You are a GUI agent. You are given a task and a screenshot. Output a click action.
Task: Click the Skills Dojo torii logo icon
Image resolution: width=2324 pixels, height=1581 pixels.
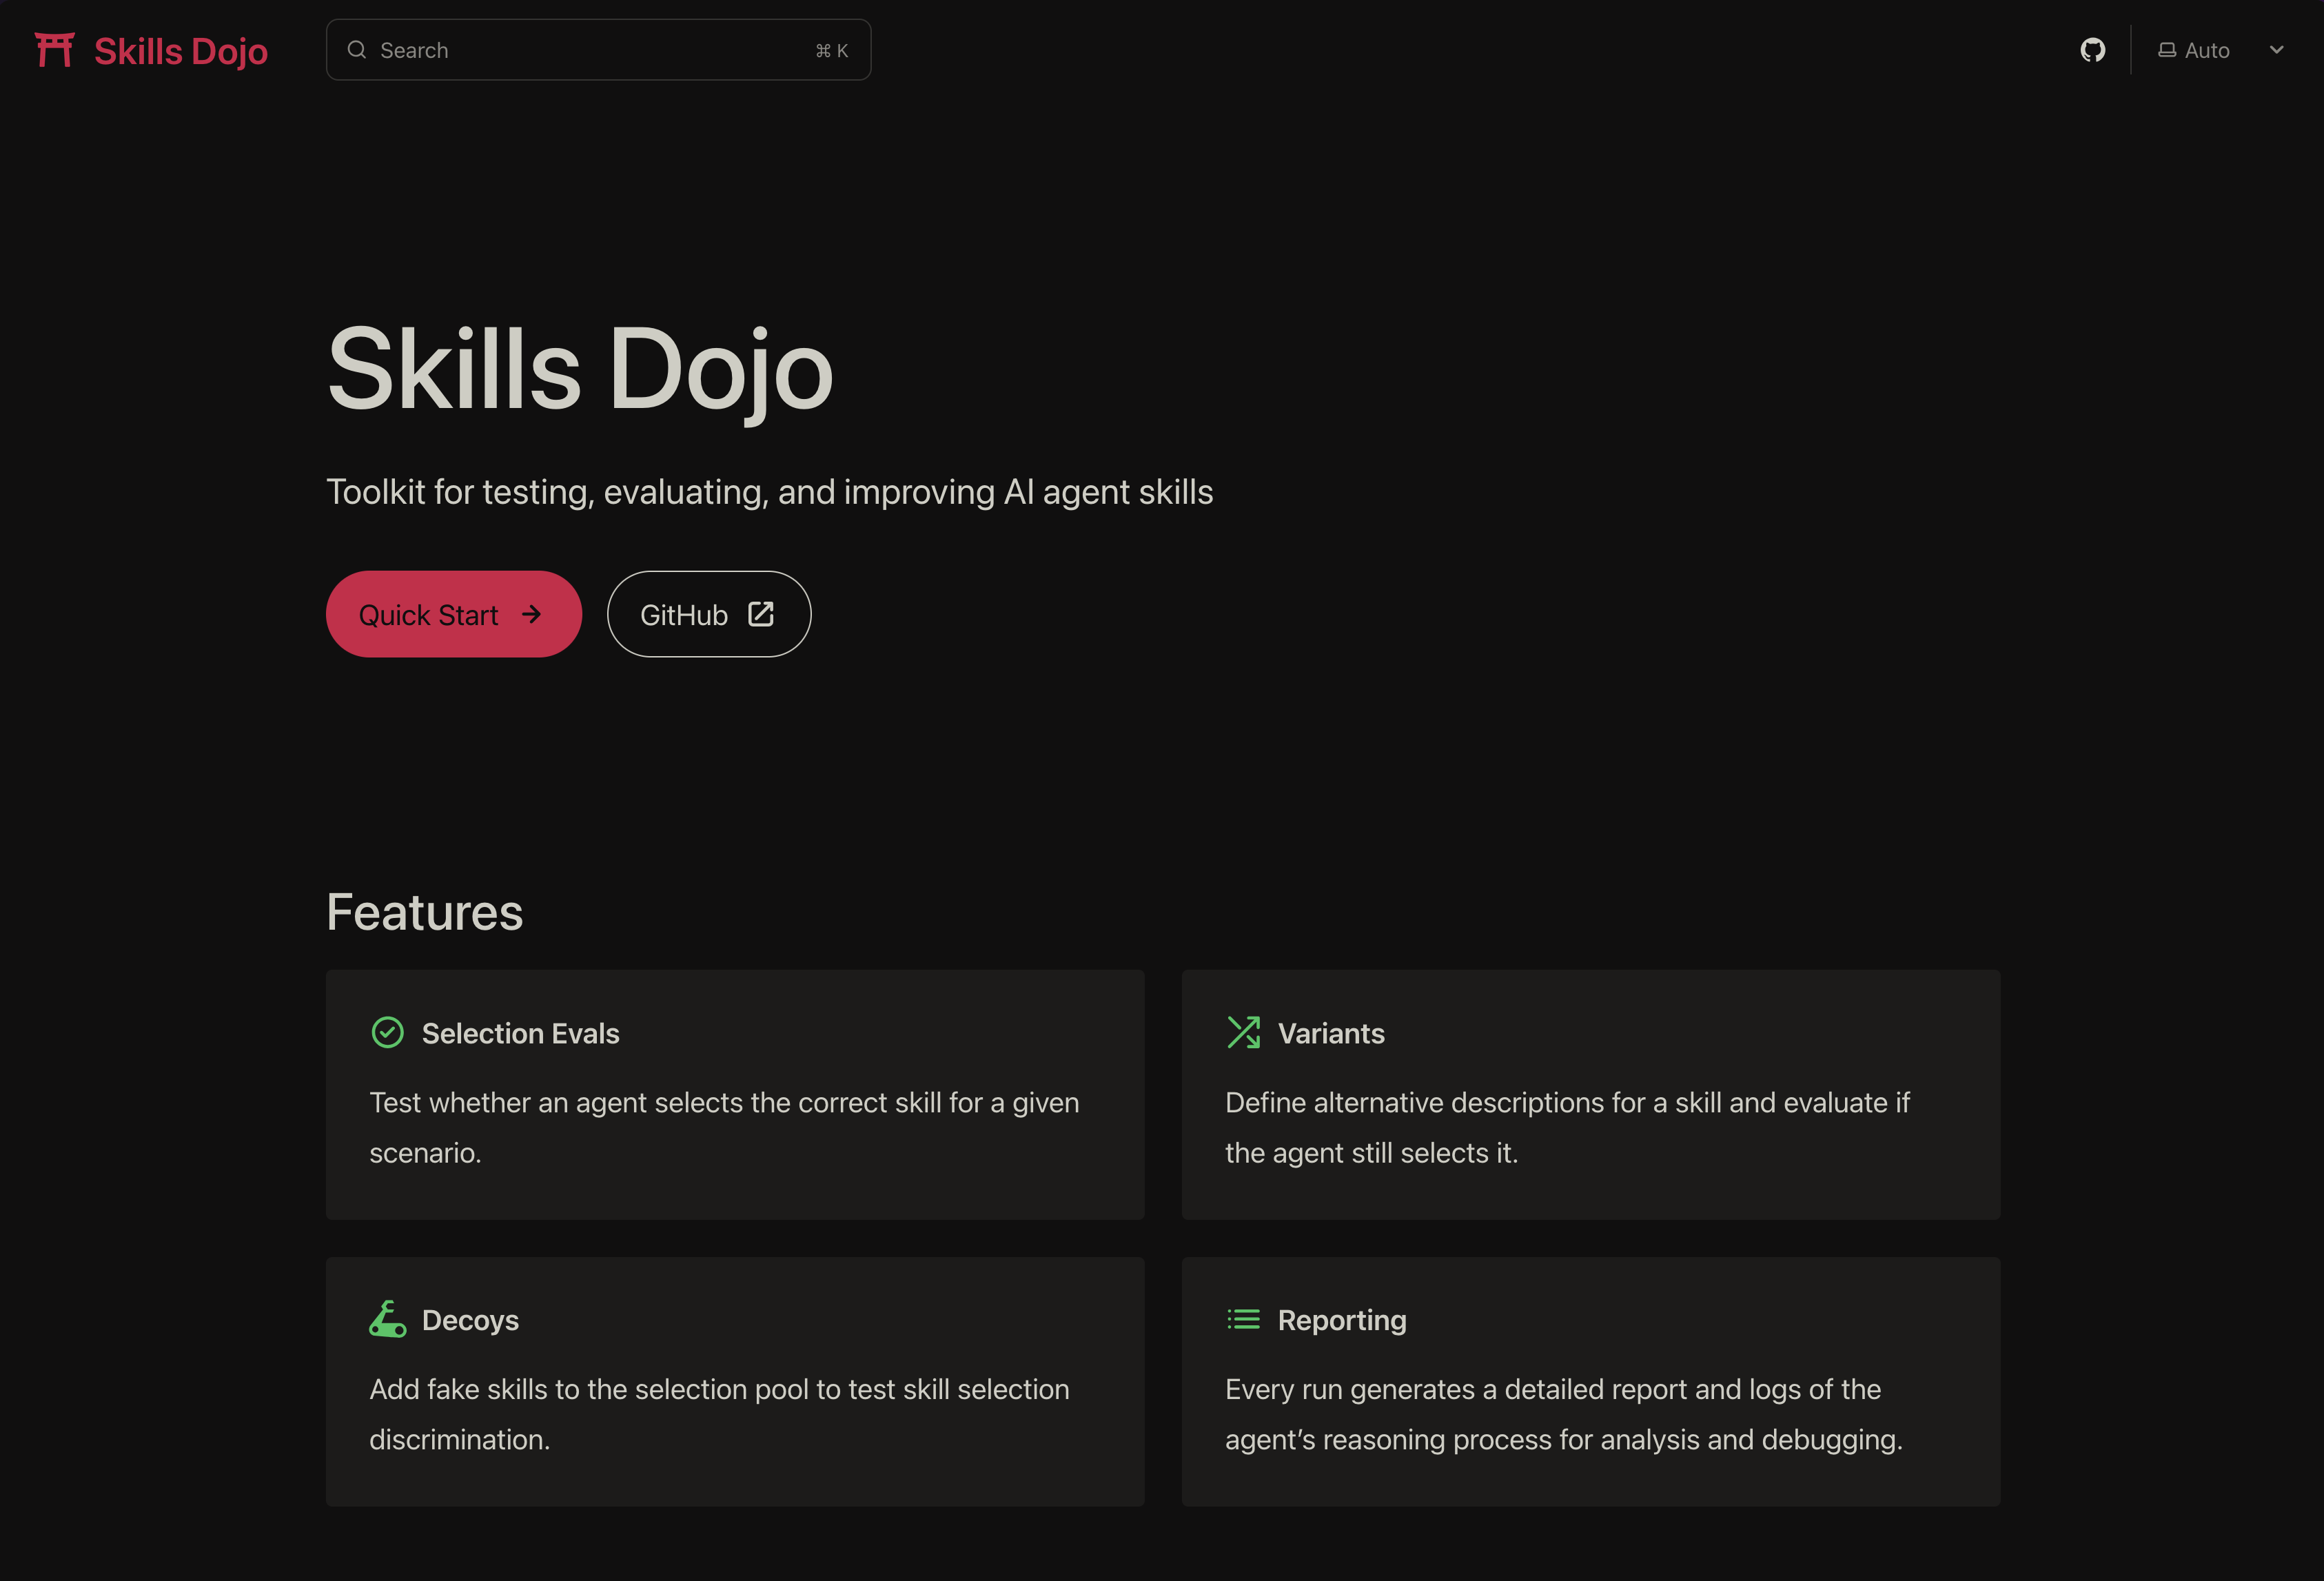54,49
